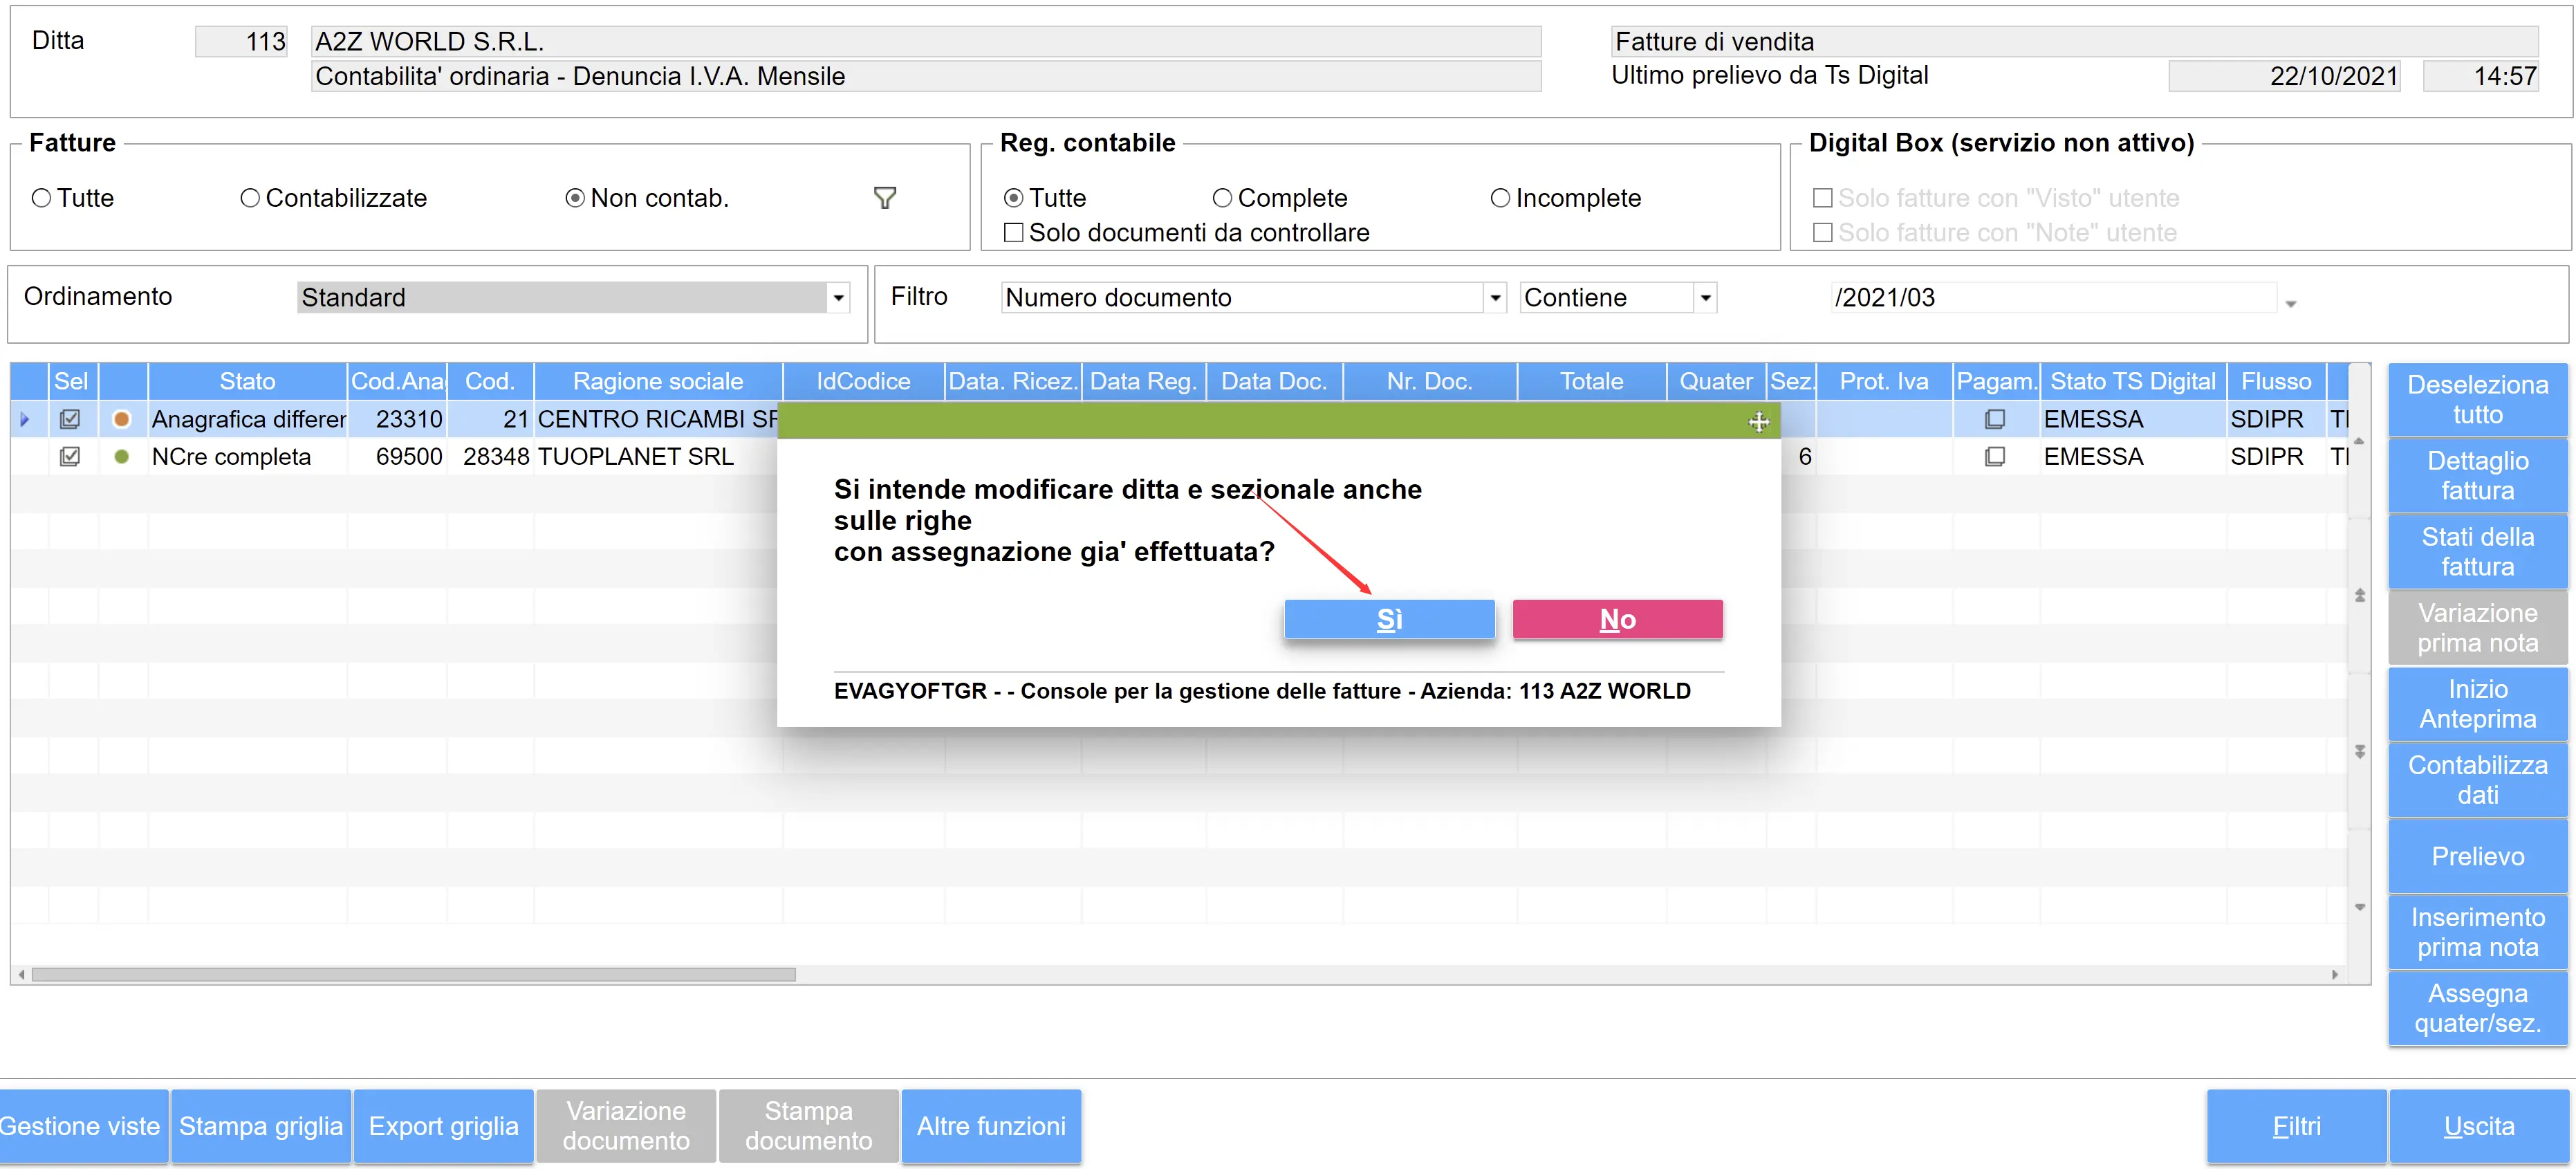Click the move cross icon on dialog header
Image resolution: width=2576 pixels, height=1169 pixels.
tap(1758, 422)
